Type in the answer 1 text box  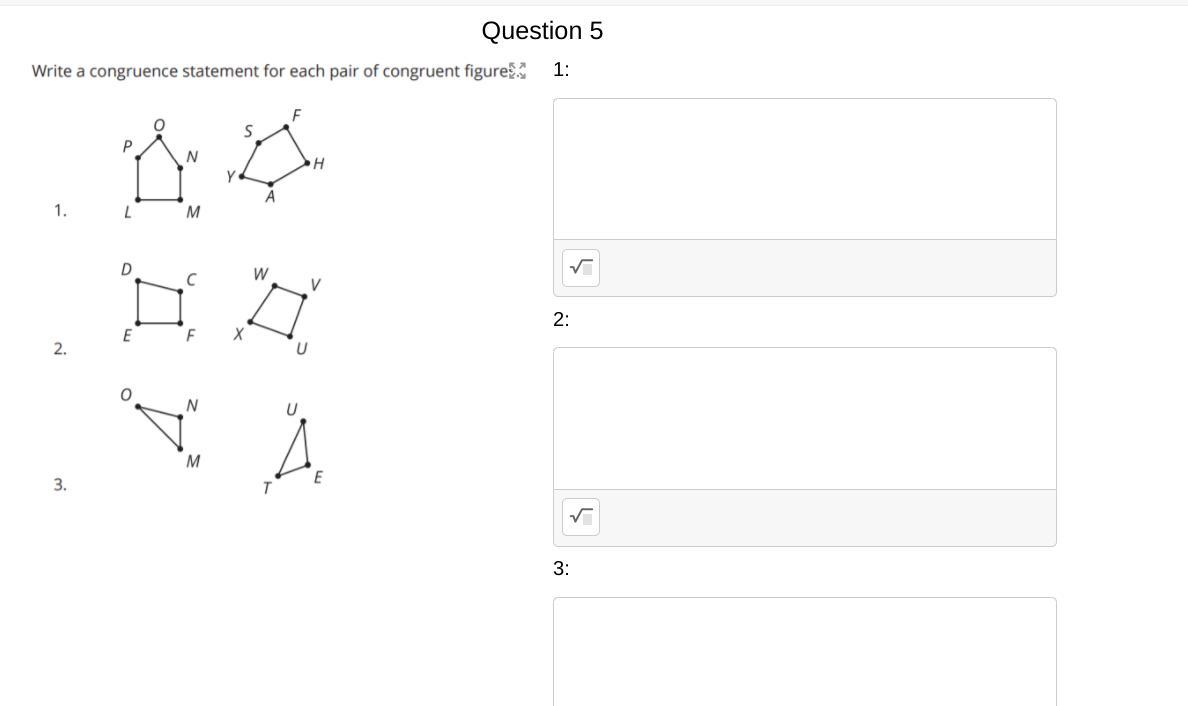pos(804,169)
